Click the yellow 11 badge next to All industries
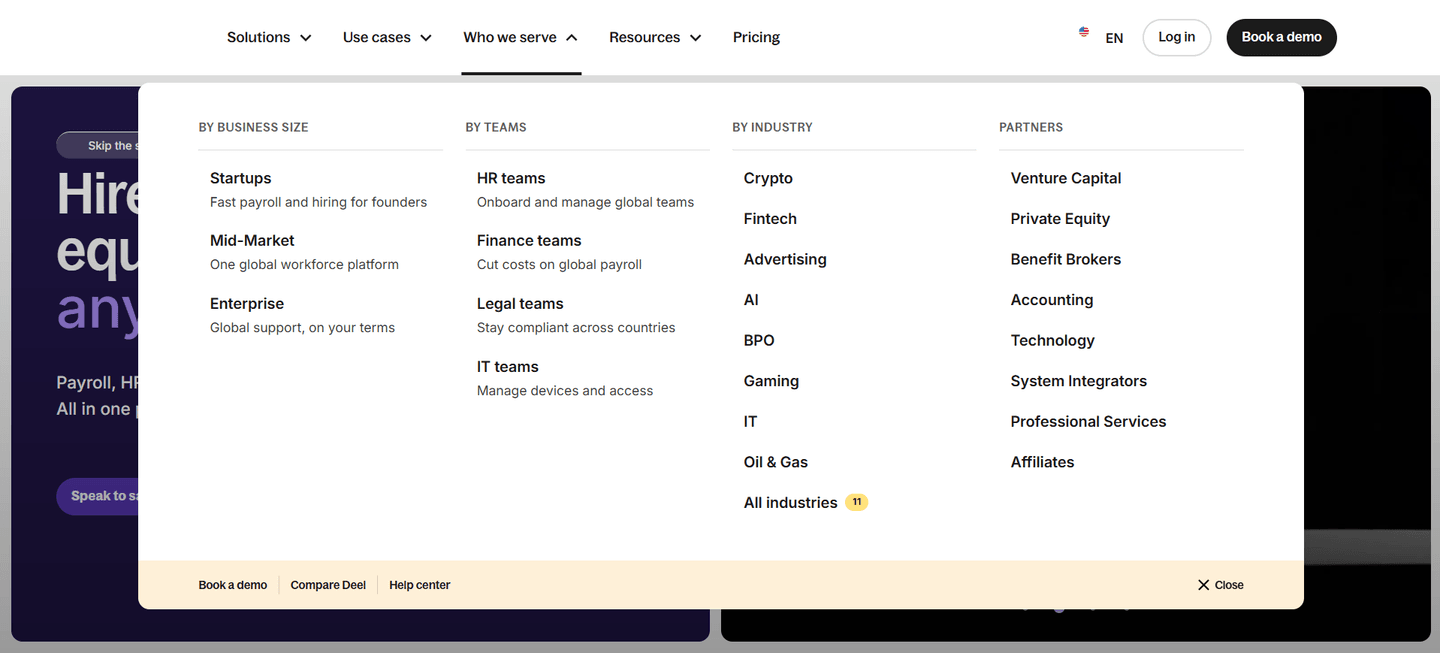The width and height of the screenshot is (1440, 653). 856,502
